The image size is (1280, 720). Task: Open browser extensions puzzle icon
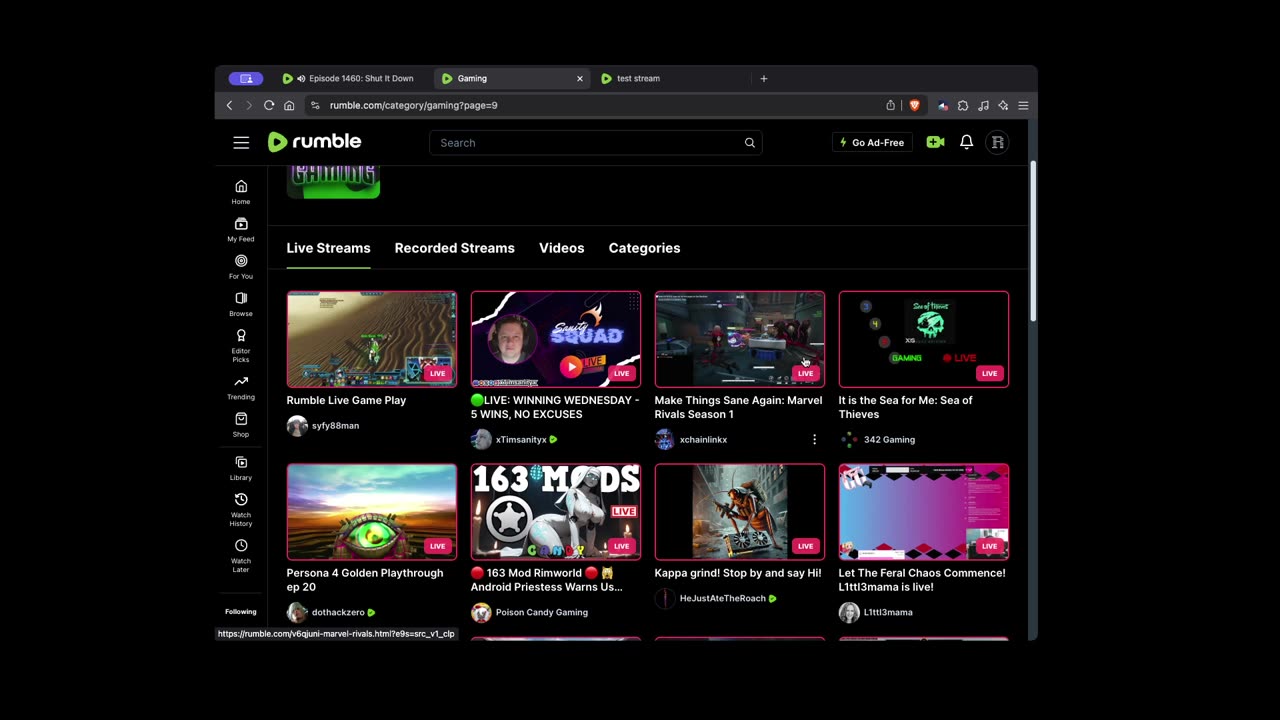pos(963,105)
